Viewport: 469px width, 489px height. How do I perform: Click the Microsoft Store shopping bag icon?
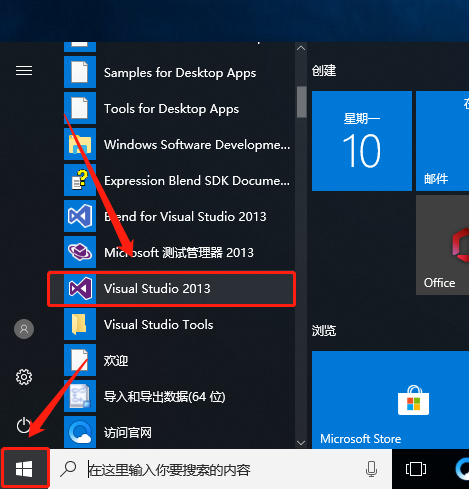(x=413, y=400)
